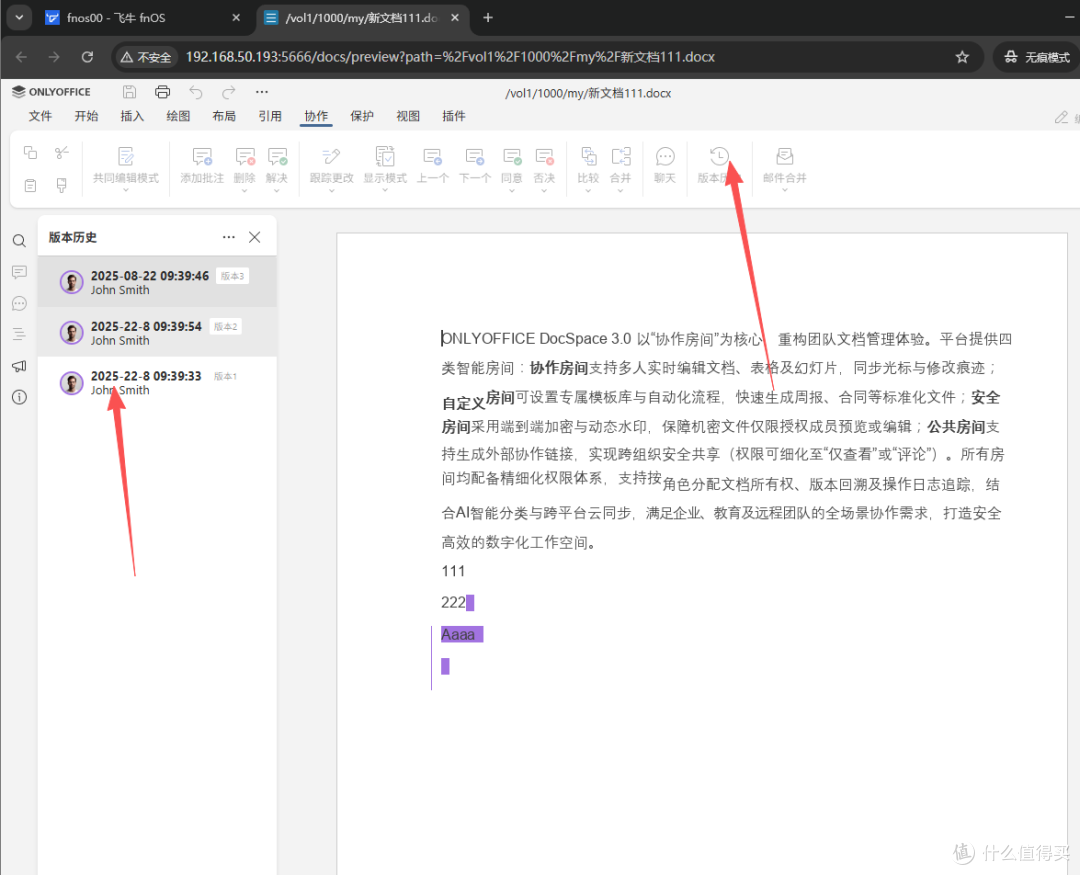Expand the Mail Merge dropdown arrow
1080x875 pixels.
(x=785, y=190)
